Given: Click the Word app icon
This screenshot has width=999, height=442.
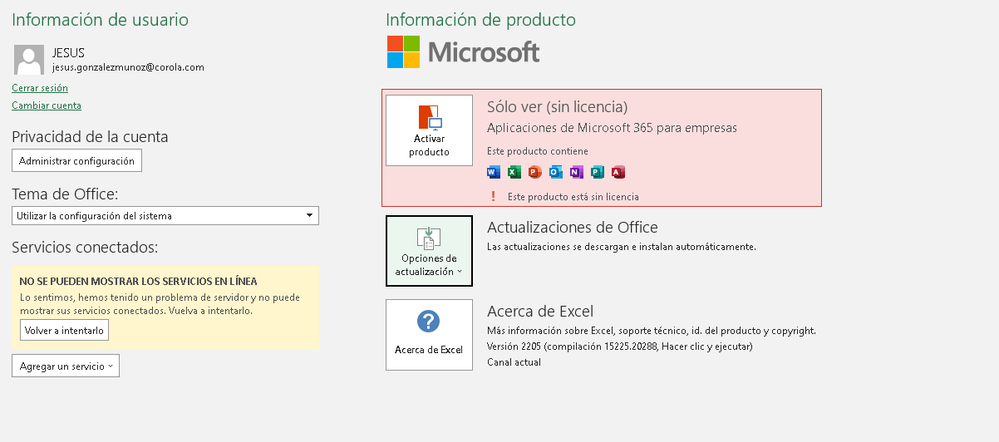Looking at the screenshot, I should [493, 171].
